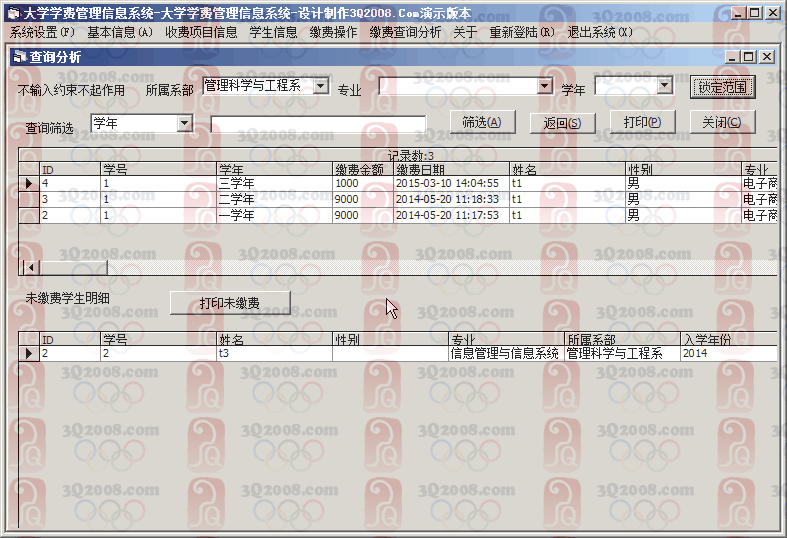
Task: Select row selector for 一学年 record
Action: (x=29, y=215)
